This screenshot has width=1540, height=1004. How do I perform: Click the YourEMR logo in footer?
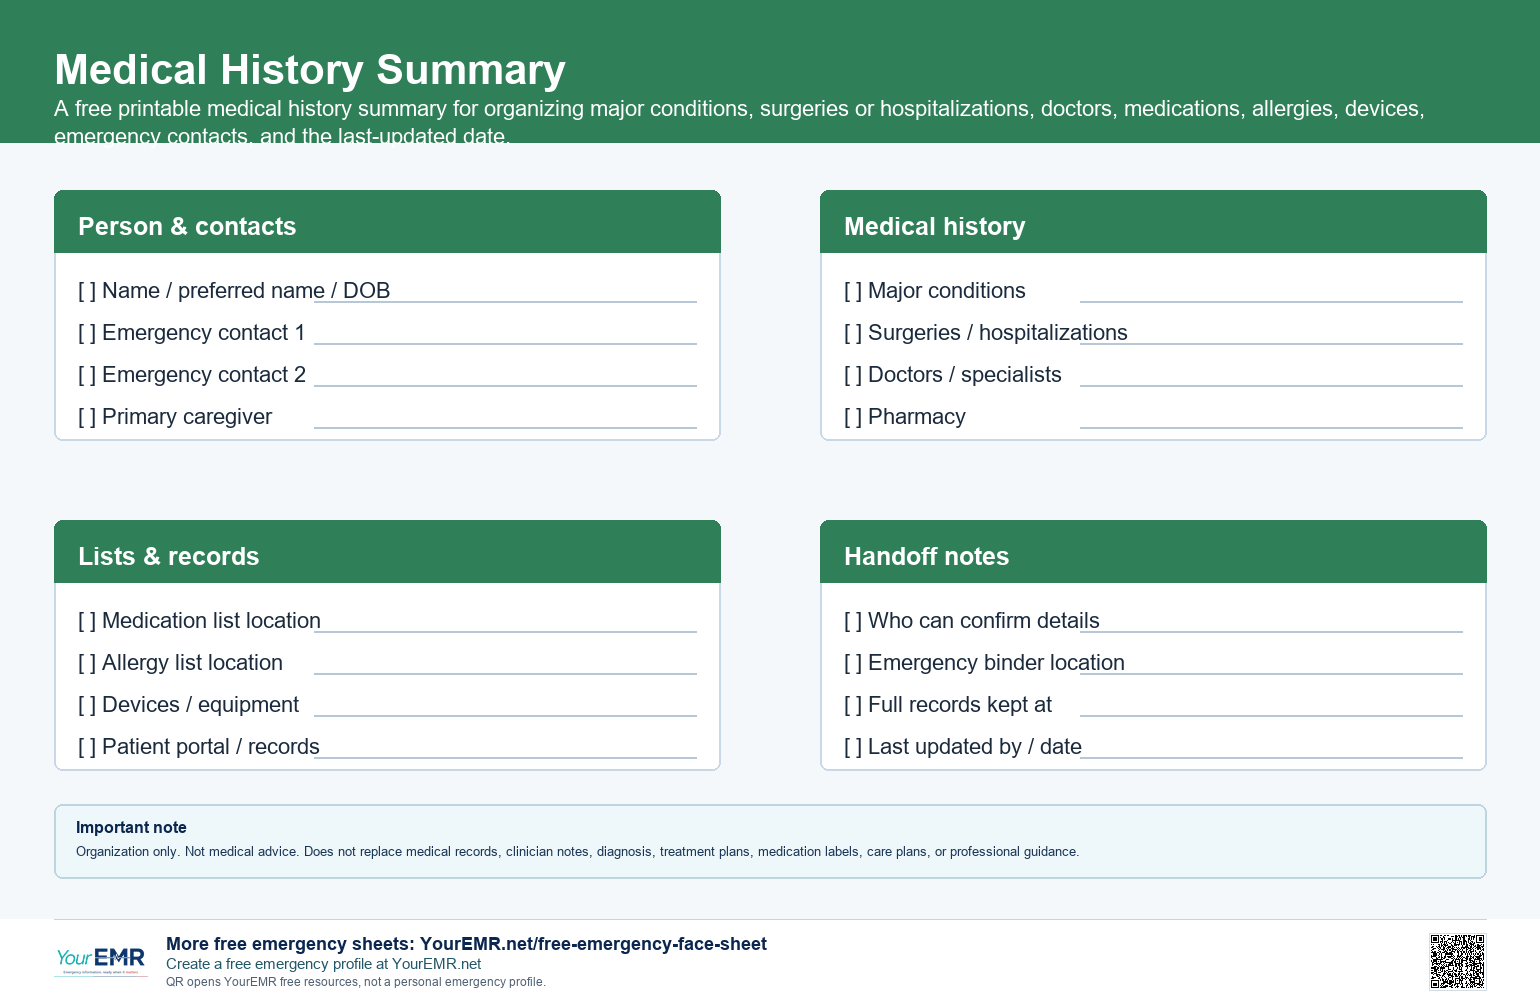tap(101, 961)
